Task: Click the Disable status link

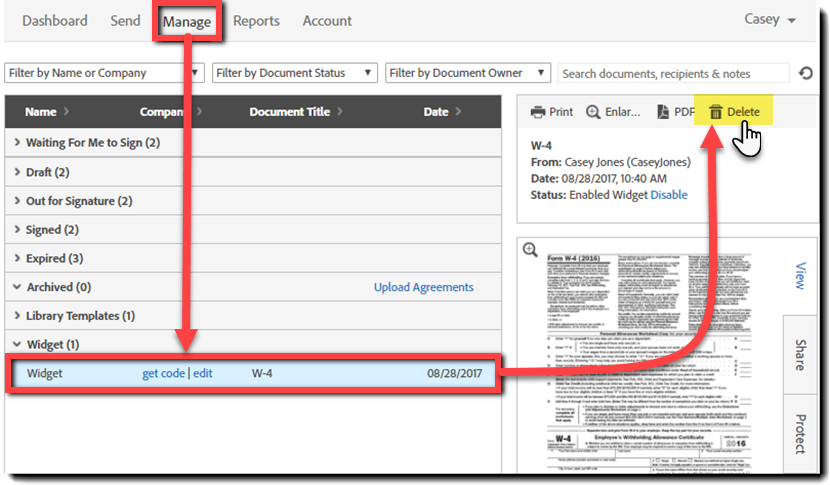Action: tap(669, 195)
